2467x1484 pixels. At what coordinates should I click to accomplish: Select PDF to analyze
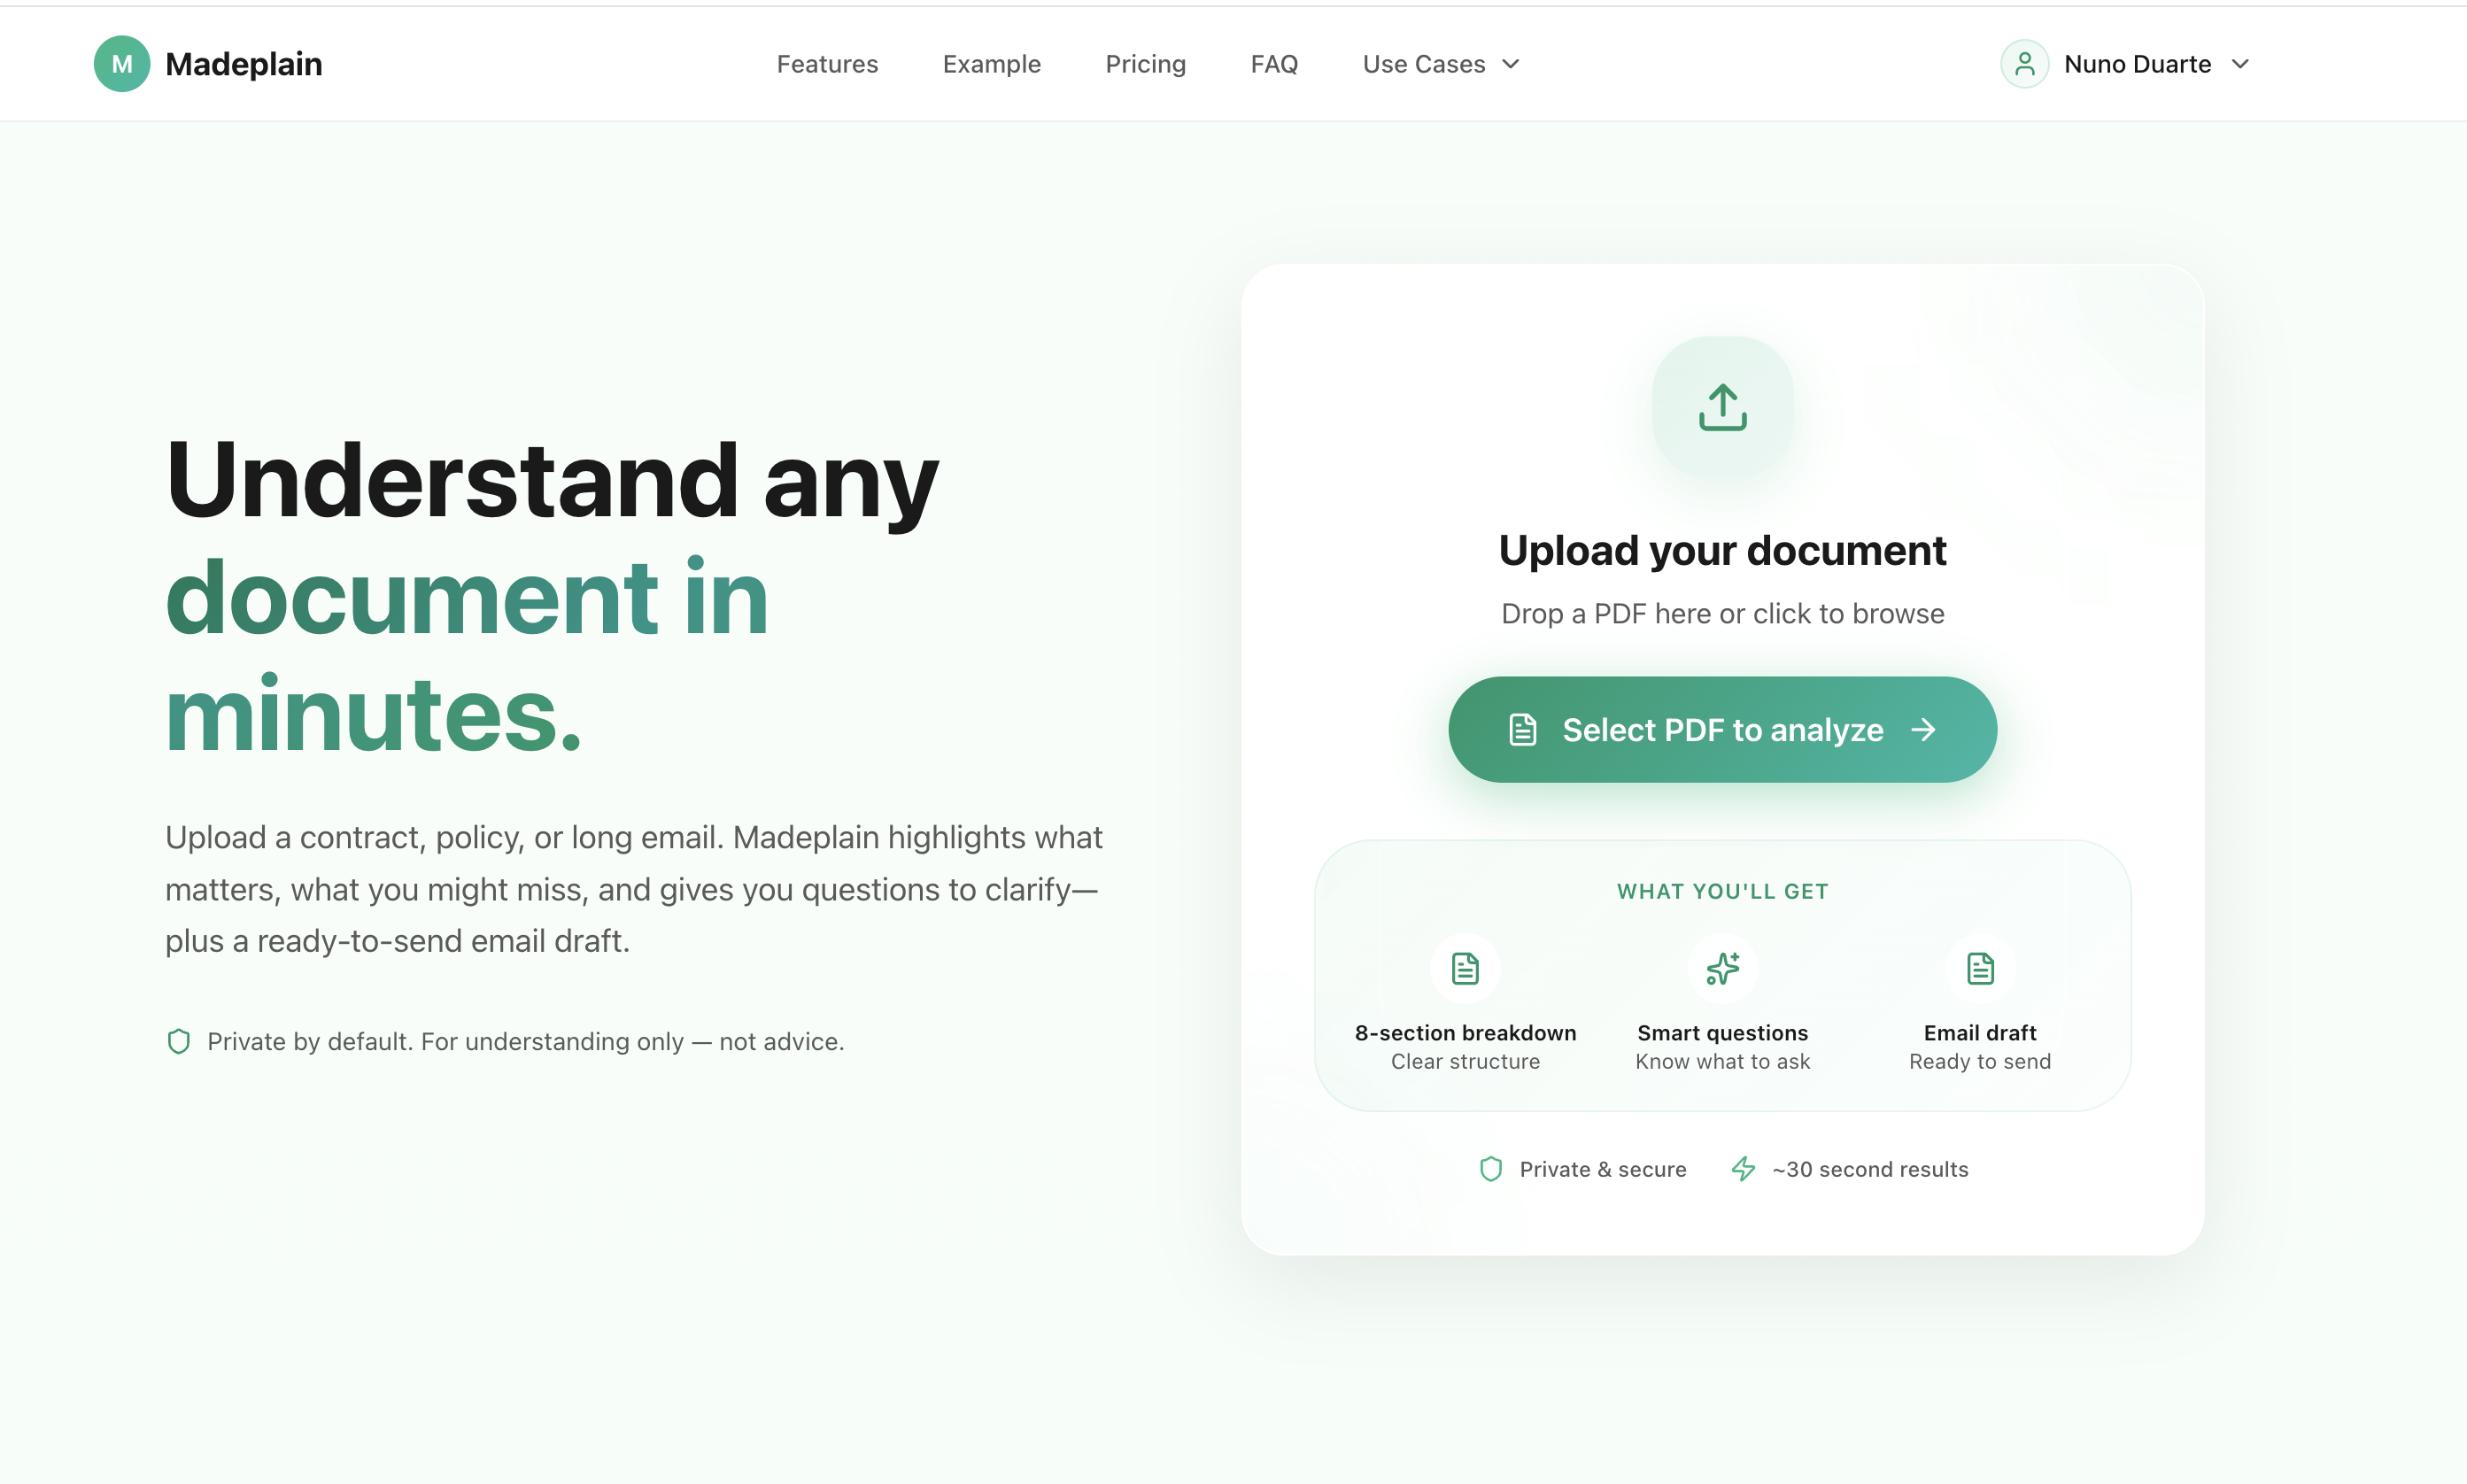coord(1721,729)
